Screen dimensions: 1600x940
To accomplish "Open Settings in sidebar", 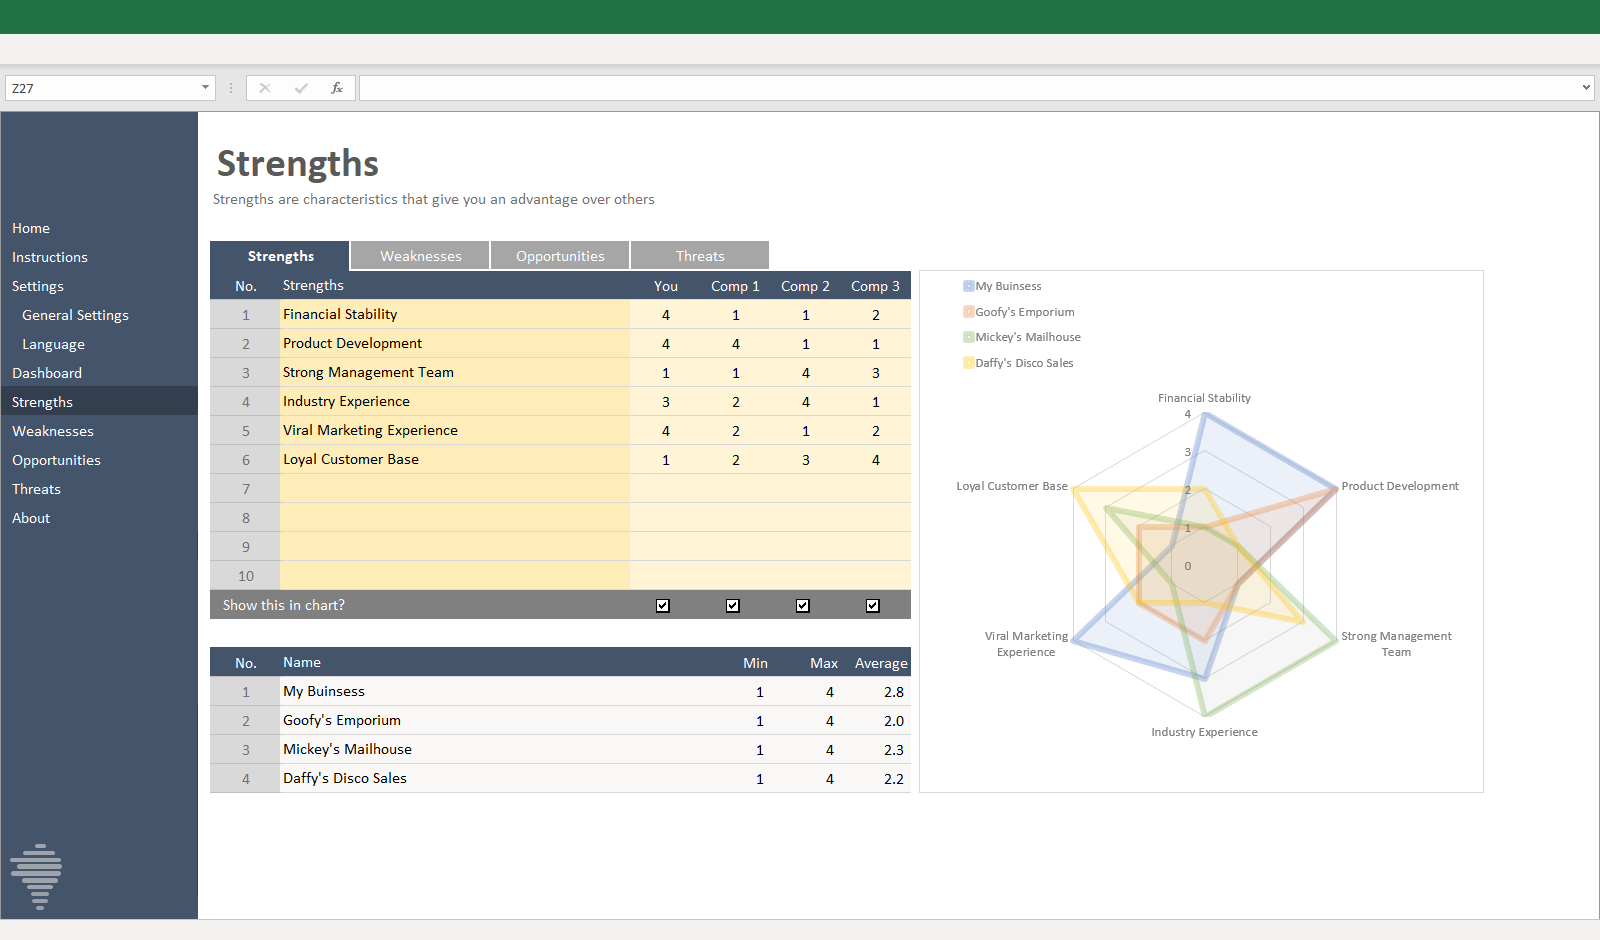I will click(x=38, y=286).
